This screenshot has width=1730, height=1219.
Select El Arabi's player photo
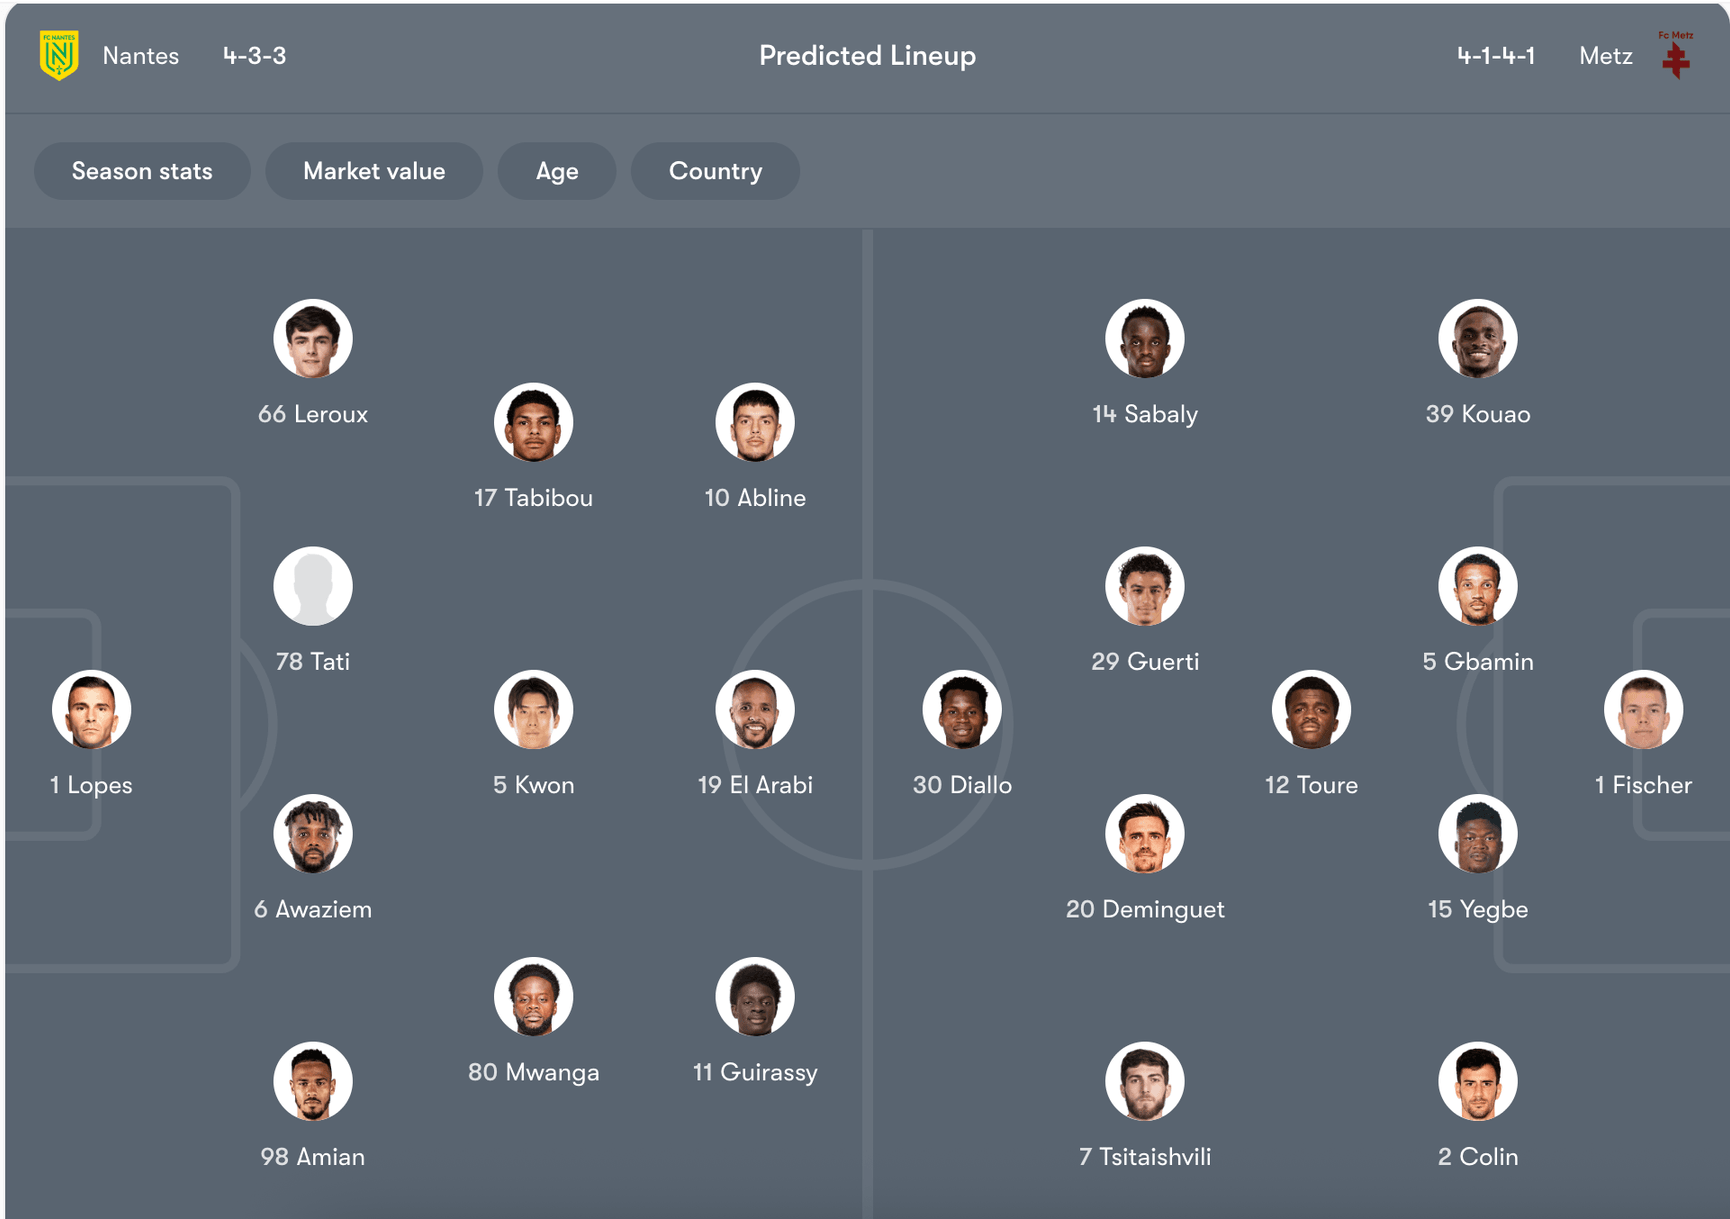click(755, 710)
